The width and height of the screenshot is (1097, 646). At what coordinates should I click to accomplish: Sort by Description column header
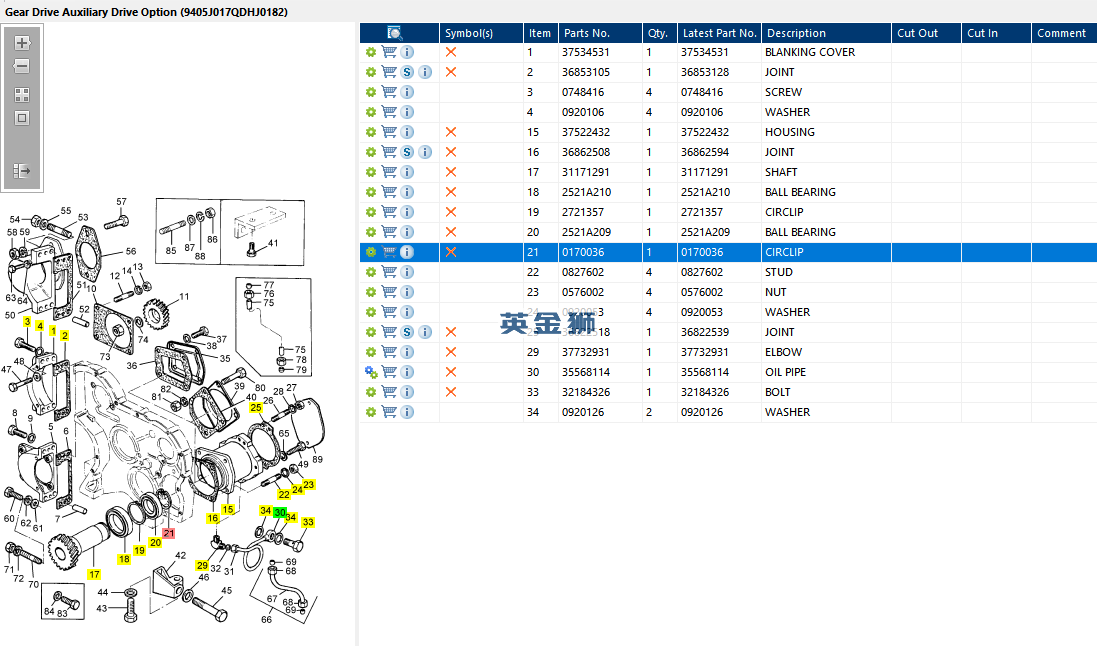point(796,33)
